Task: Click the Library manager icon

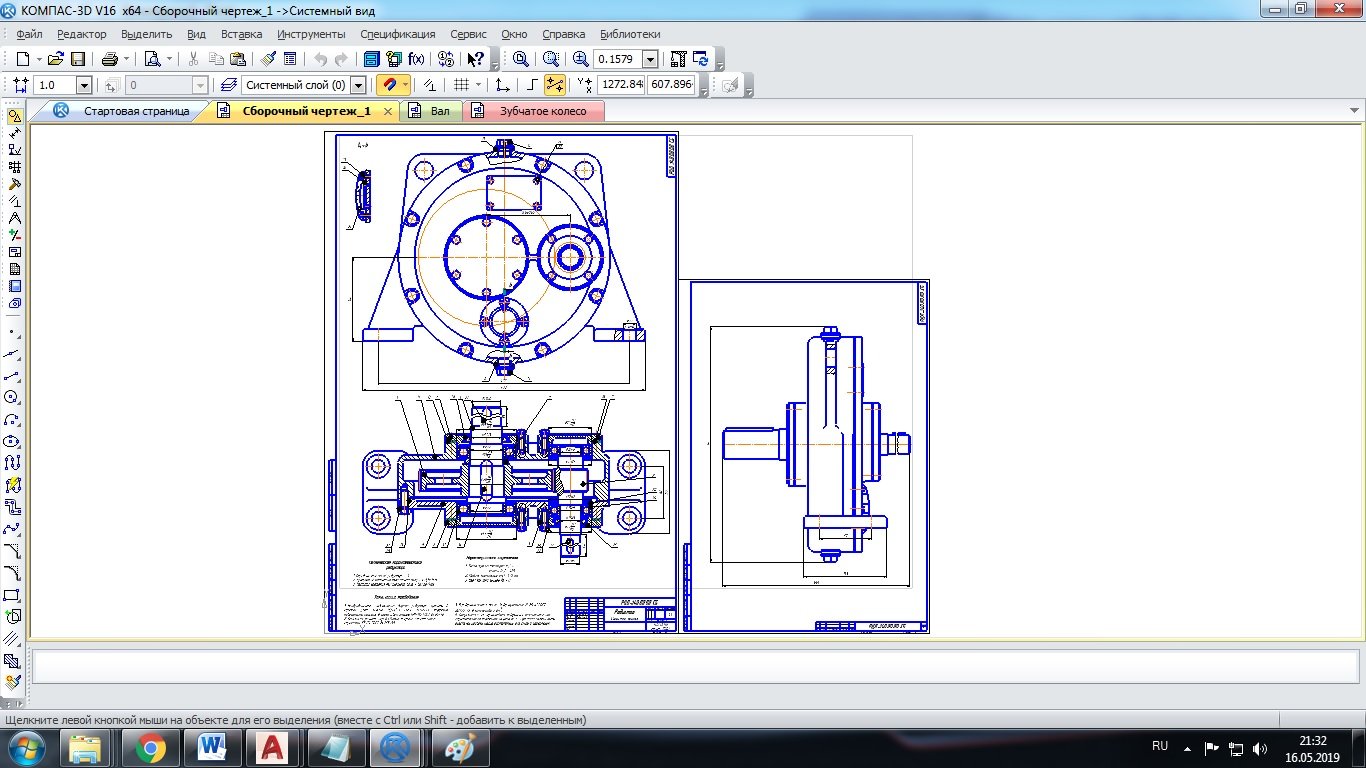Action: click(x=371, y=59)
